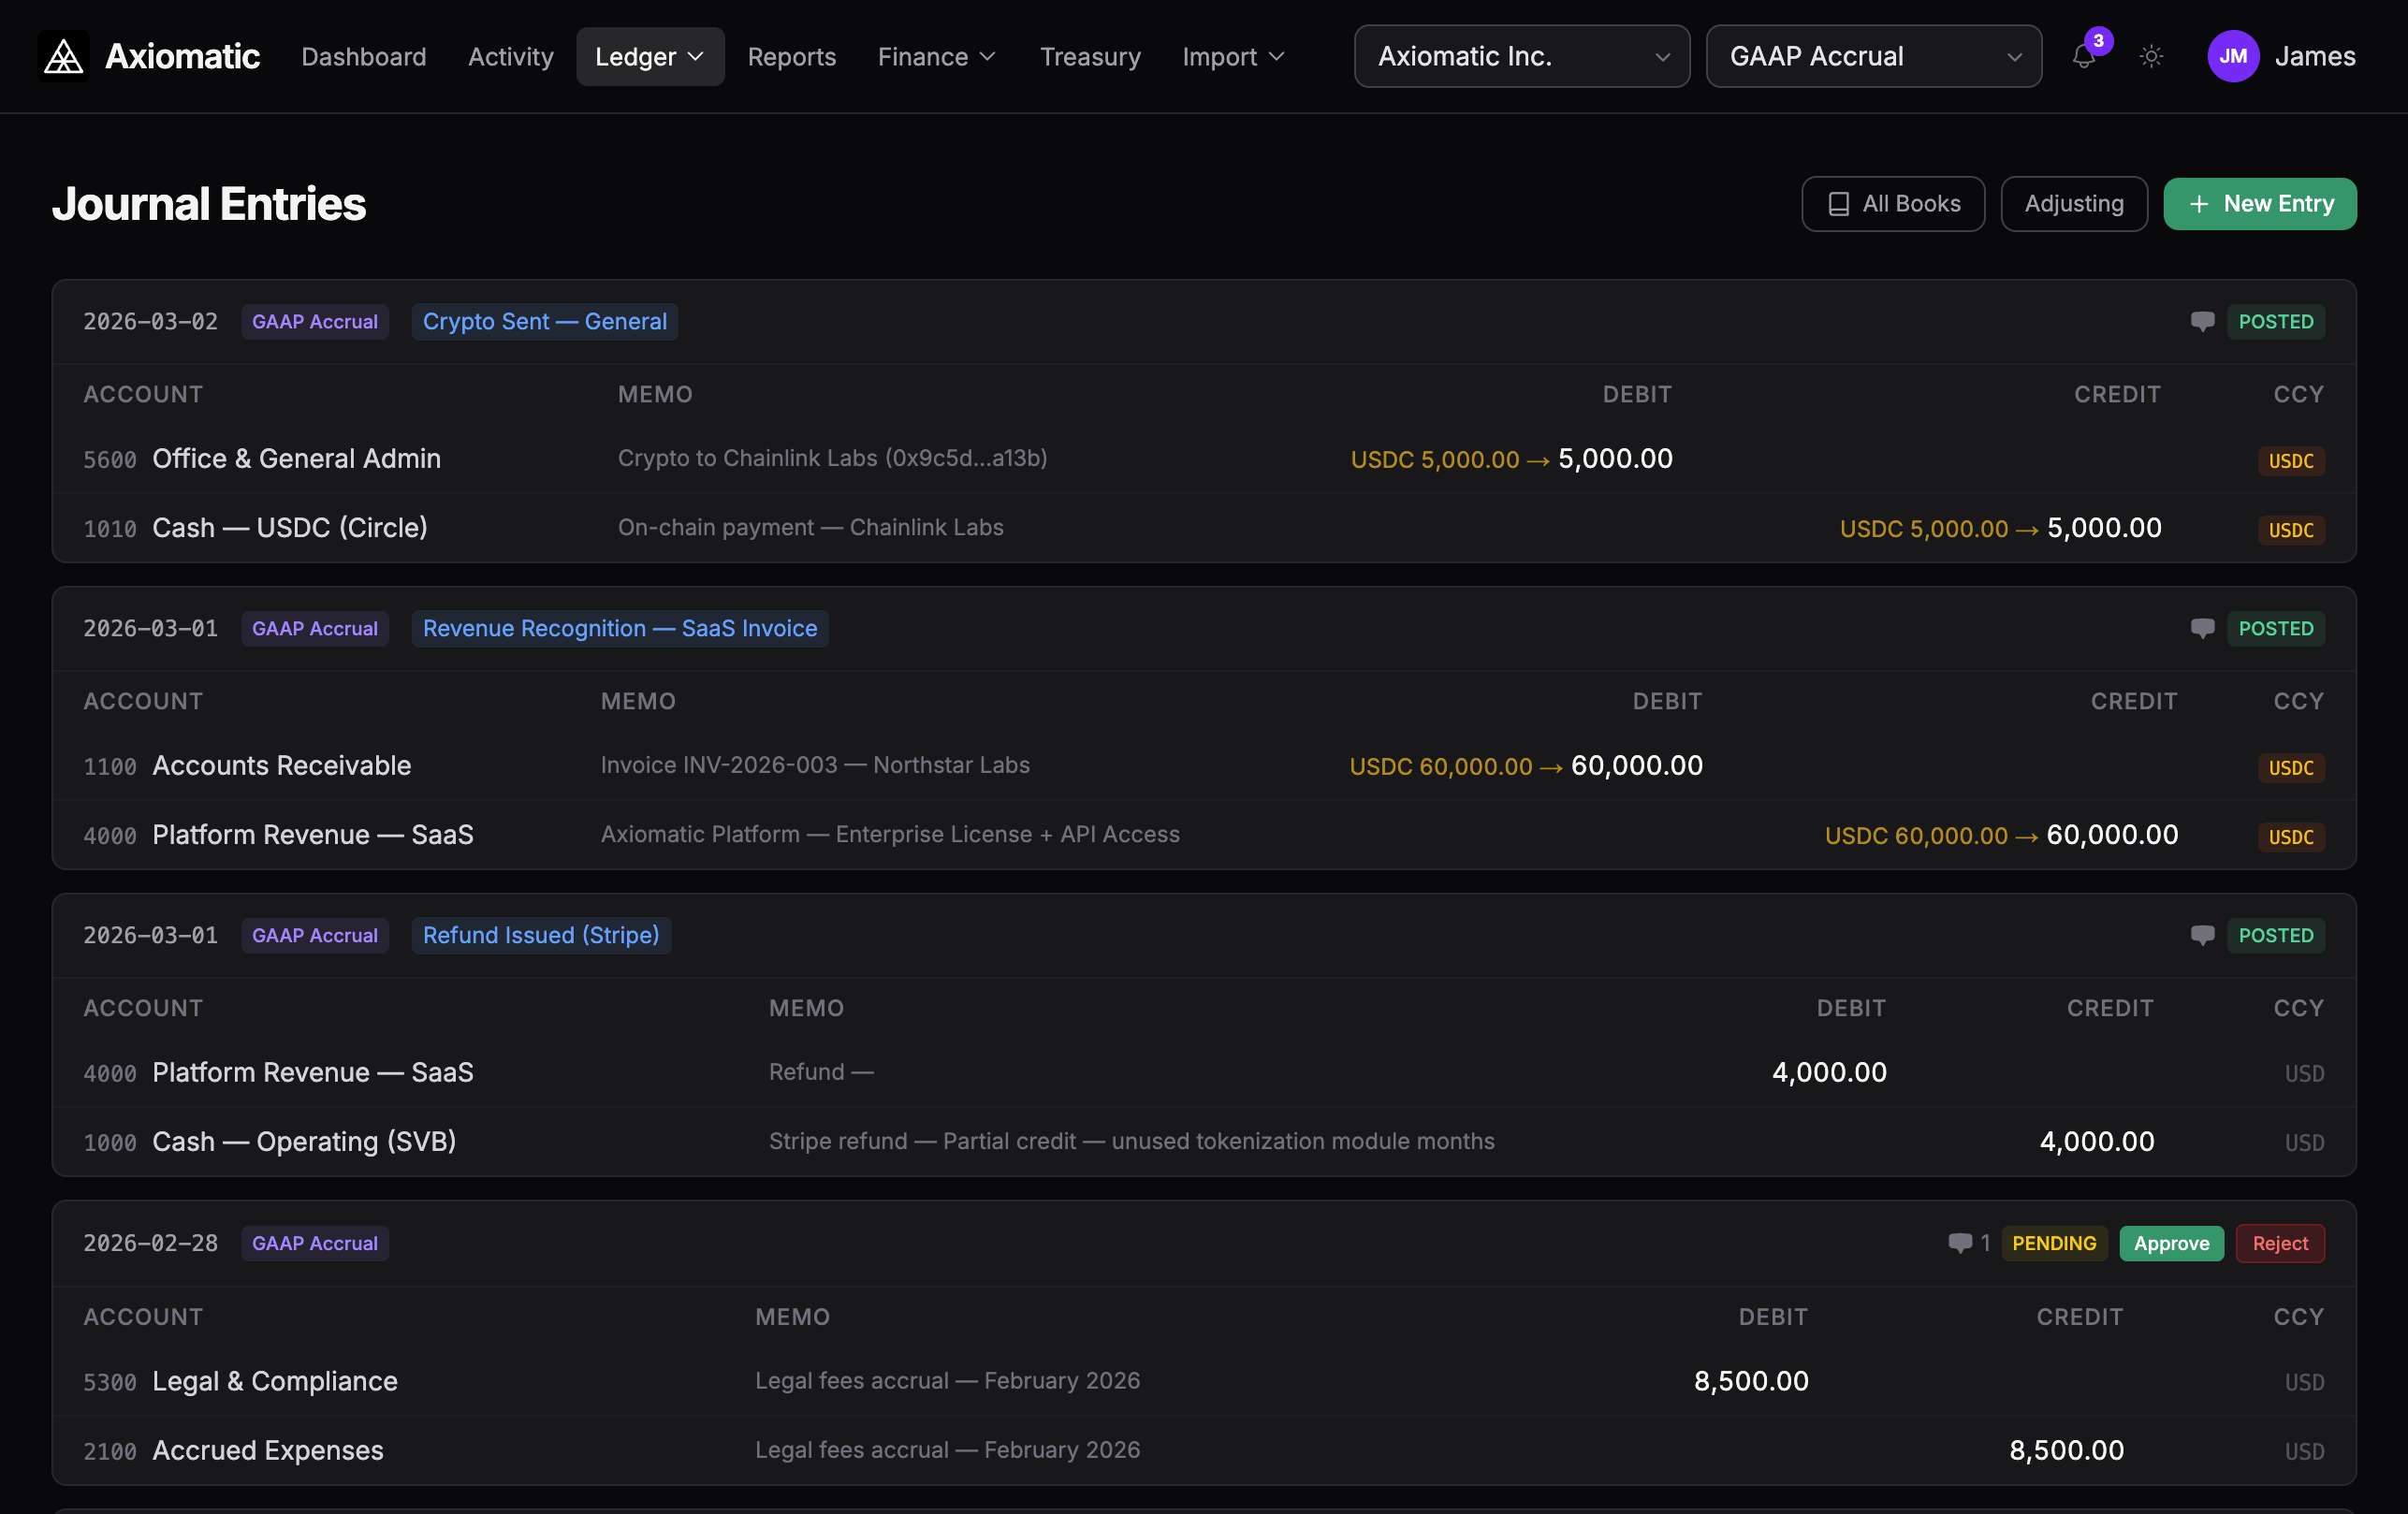Open comment thread on pending entry

click(1960, 1243)
